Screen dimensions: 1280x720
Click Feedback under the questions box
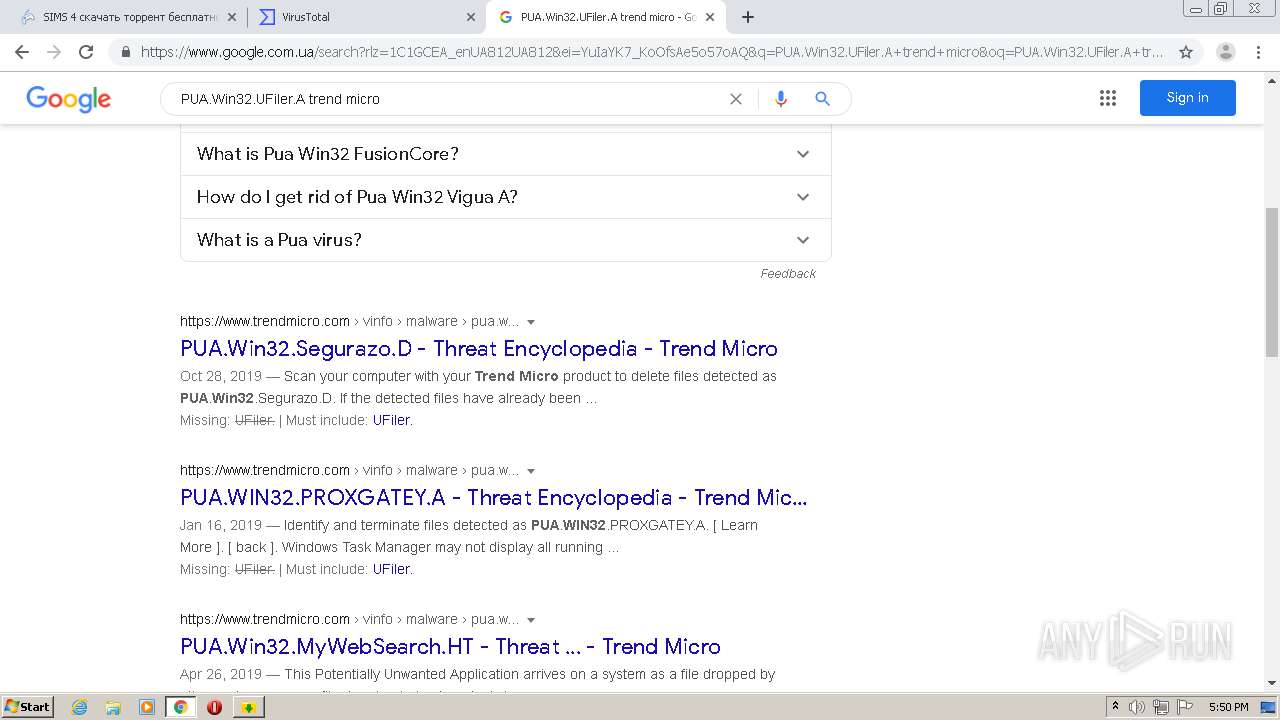coord(788,273)
